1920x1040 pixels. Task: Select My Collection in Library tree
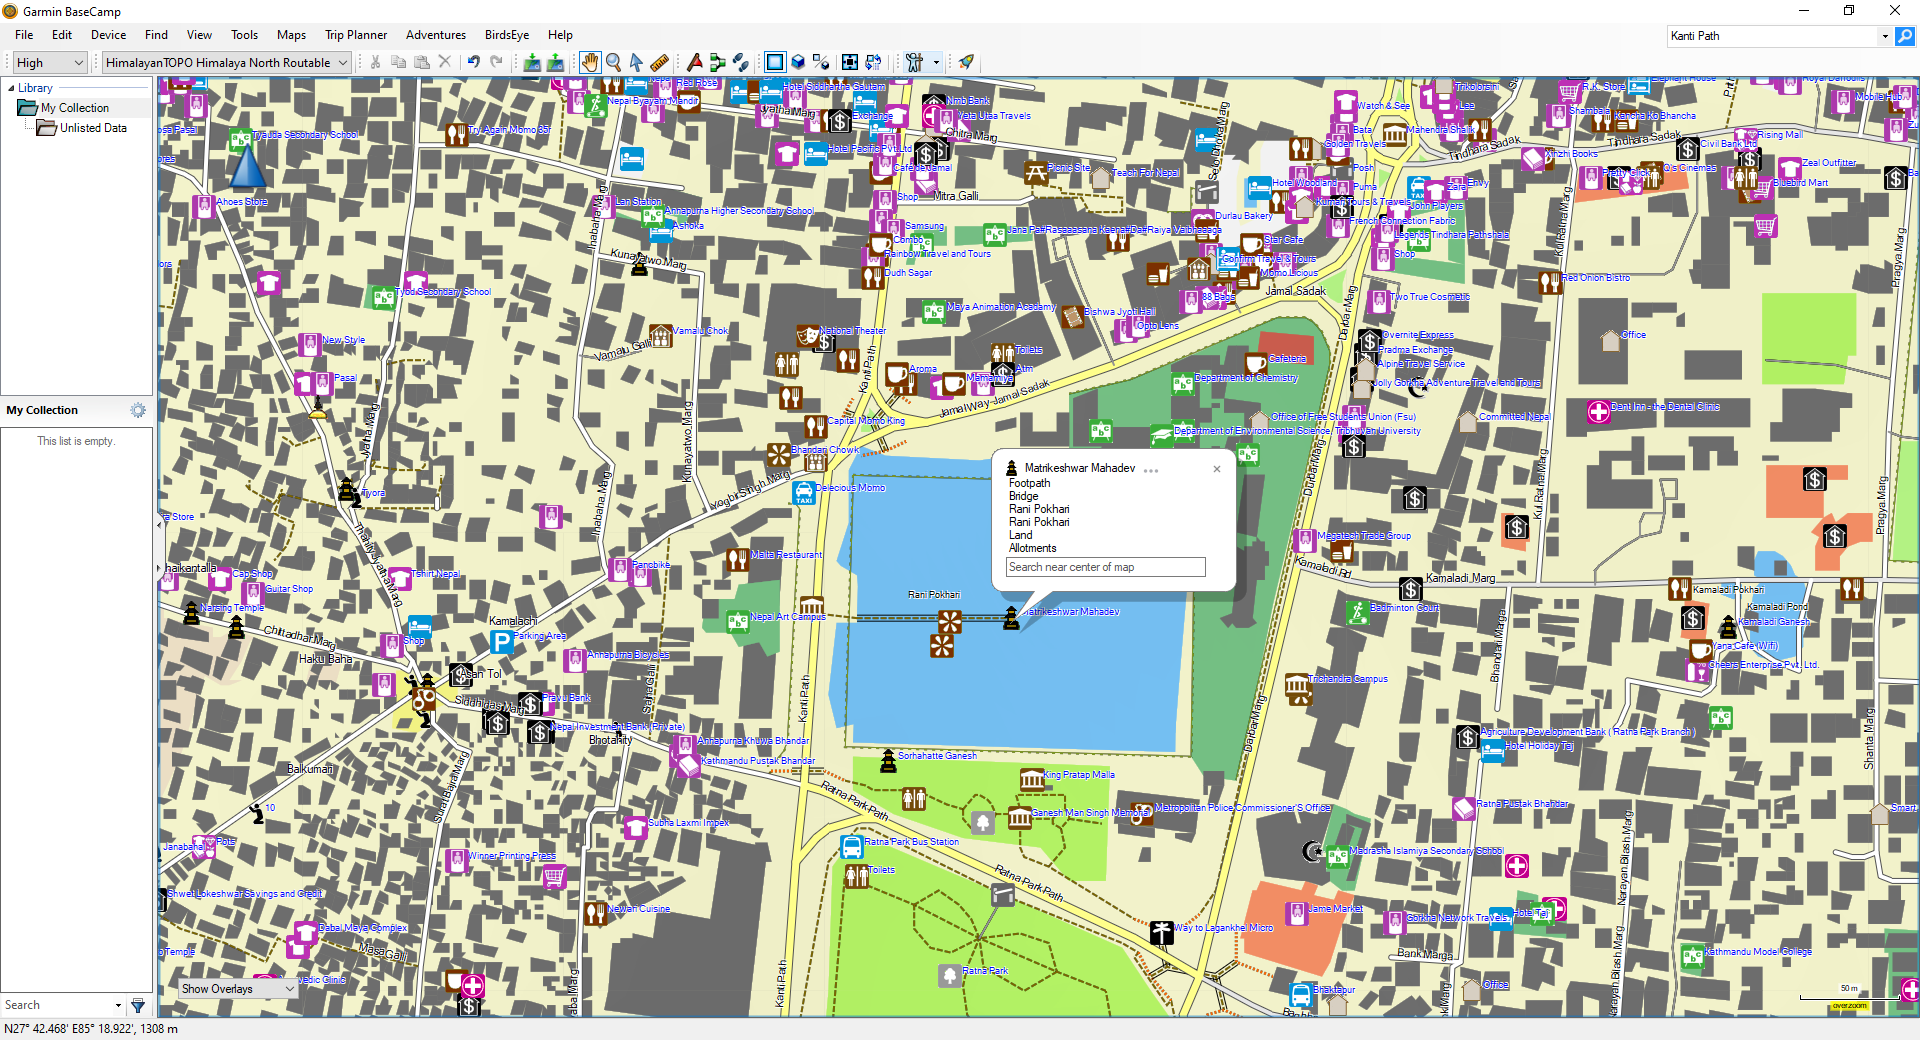(x=75, y=108)
